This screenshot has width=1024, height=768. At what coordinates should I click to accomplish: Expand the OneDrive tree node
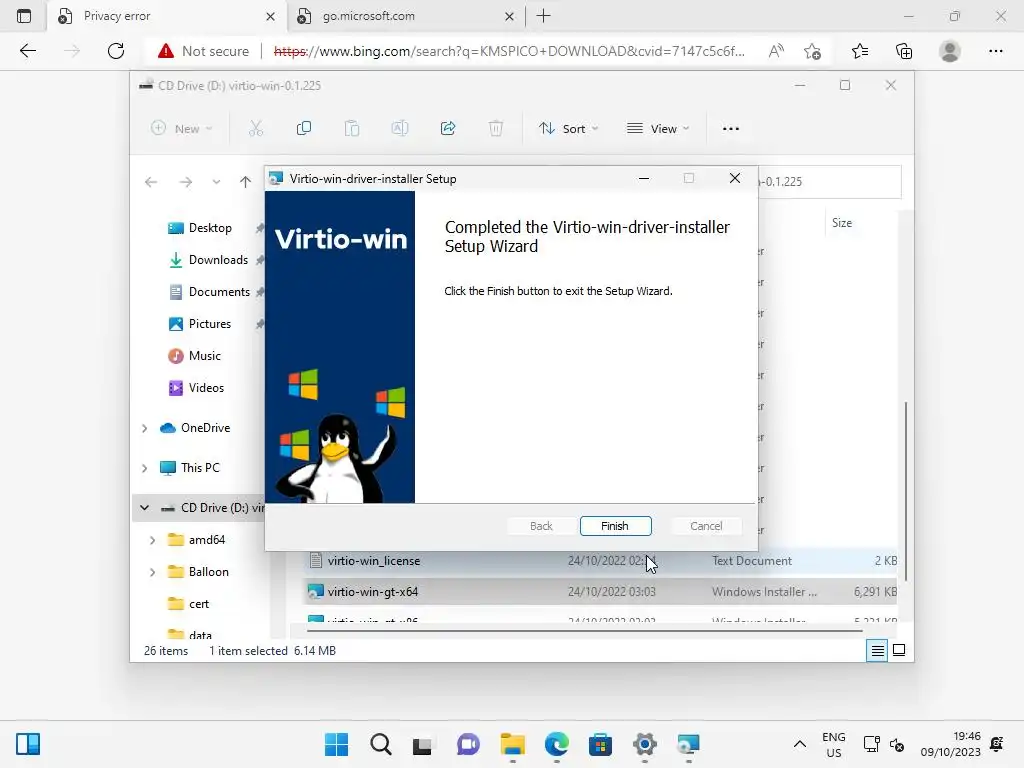click(x=144, y=428)
